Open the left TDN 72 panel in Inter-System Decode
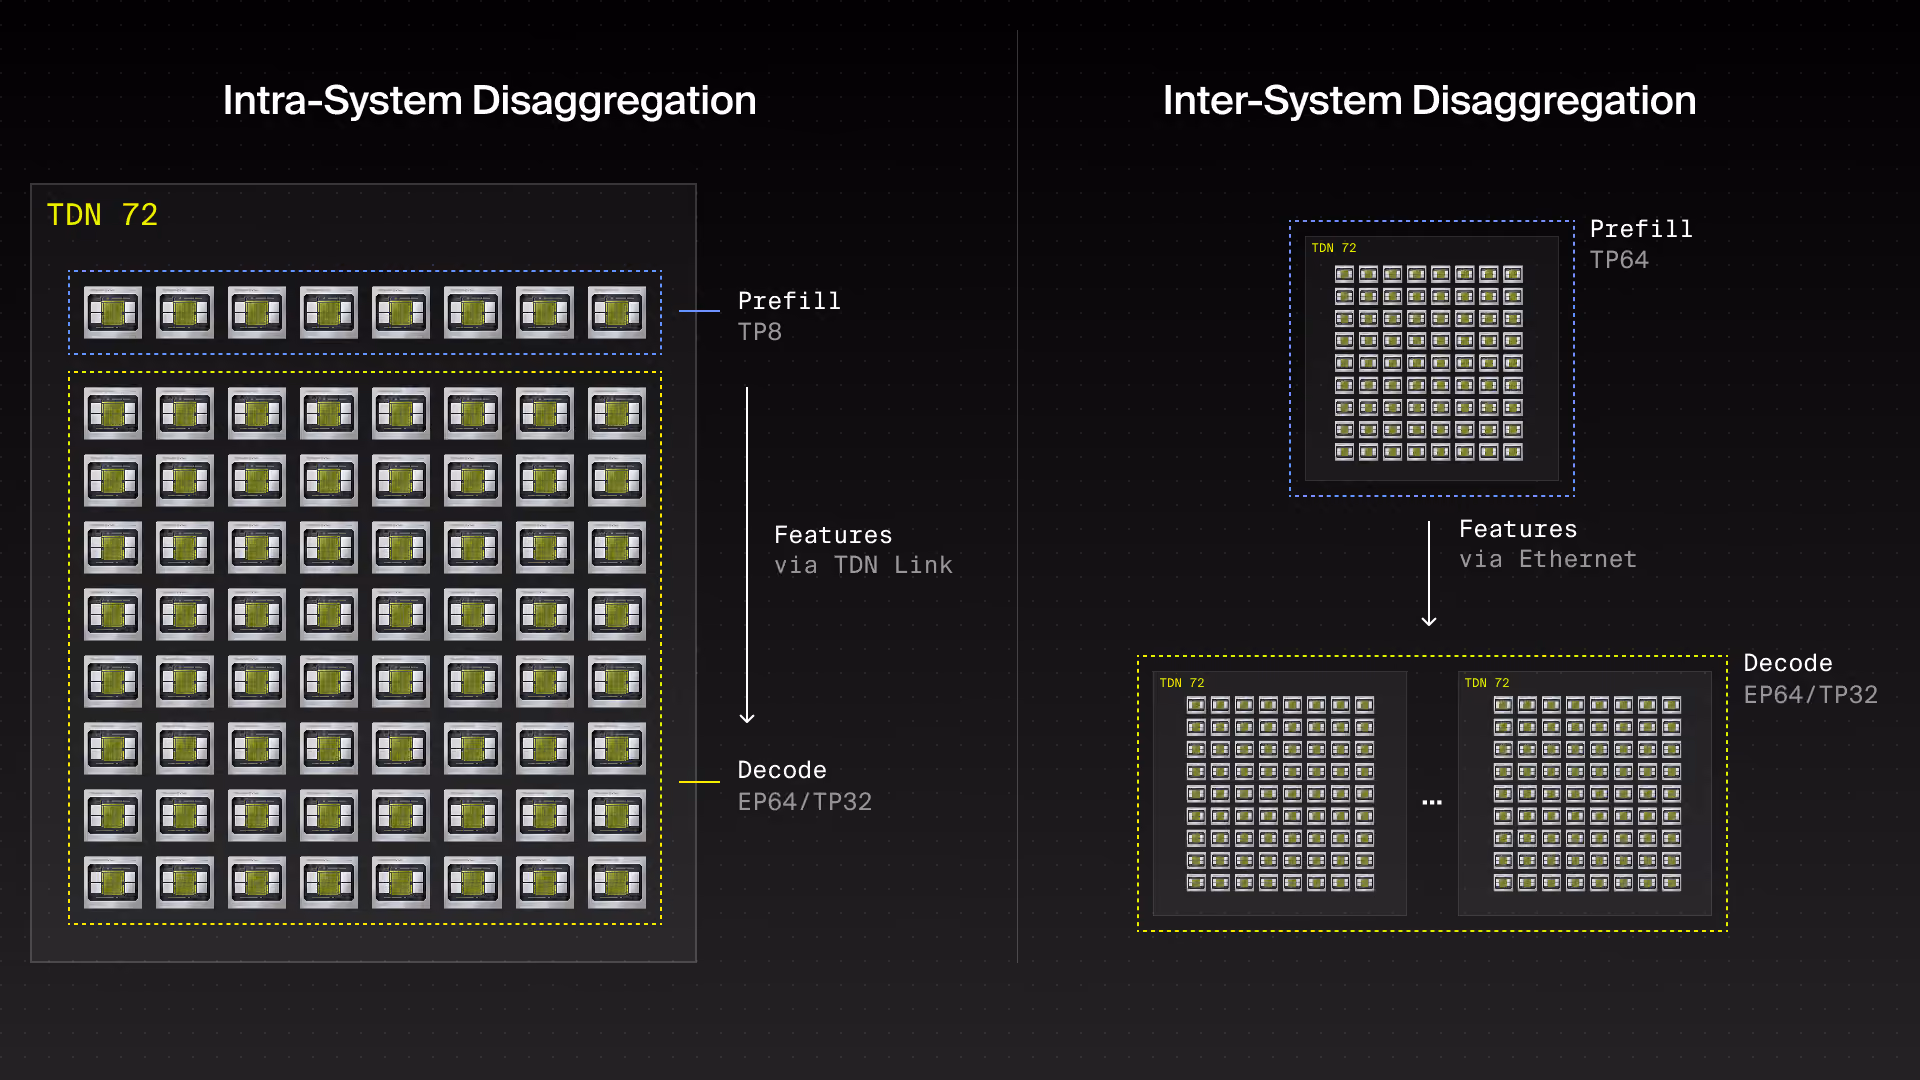 [1280, 793]
